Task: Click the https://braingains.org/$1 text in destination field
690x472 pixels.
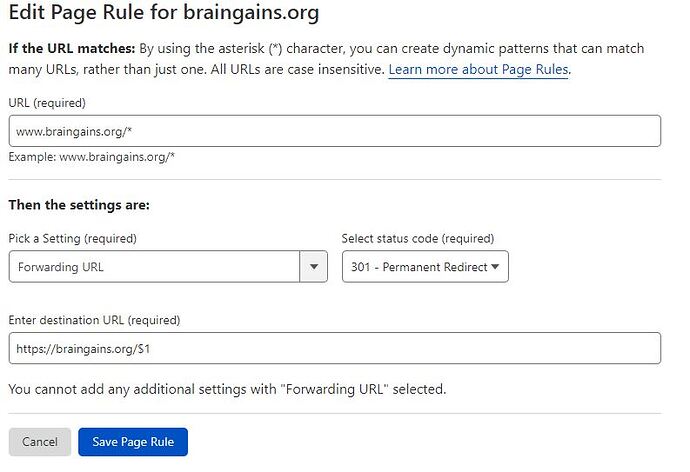Action: coord(83,349)
